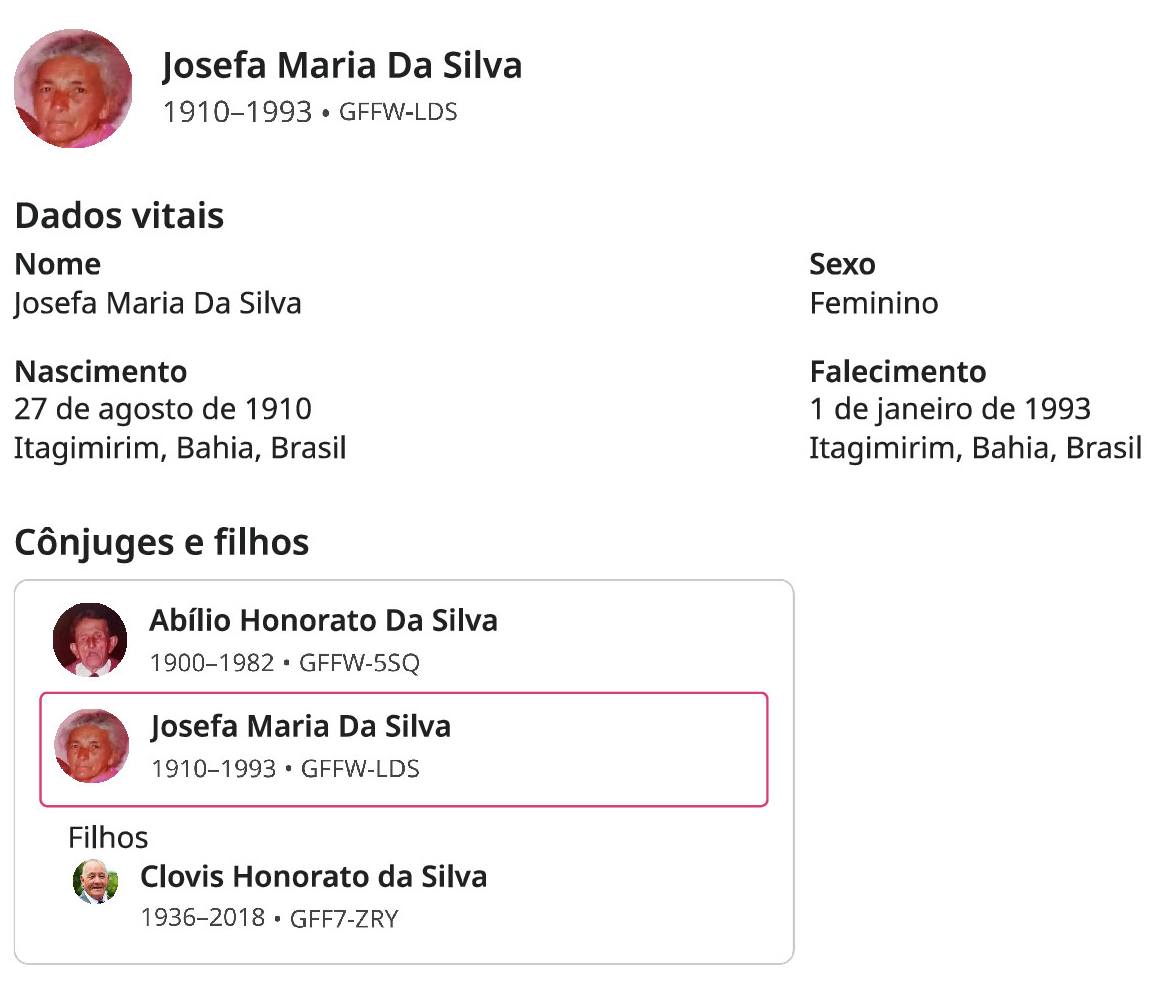
Task: Click the Falecimento date 1 de janeiro de 1993
Action: tap(949, 409)
